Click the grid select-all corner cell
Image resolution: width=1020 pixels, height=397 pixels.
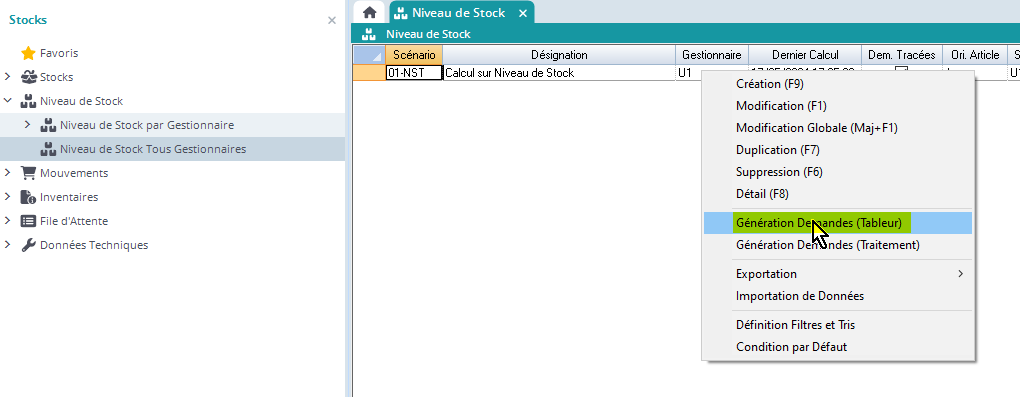[369, 55]
